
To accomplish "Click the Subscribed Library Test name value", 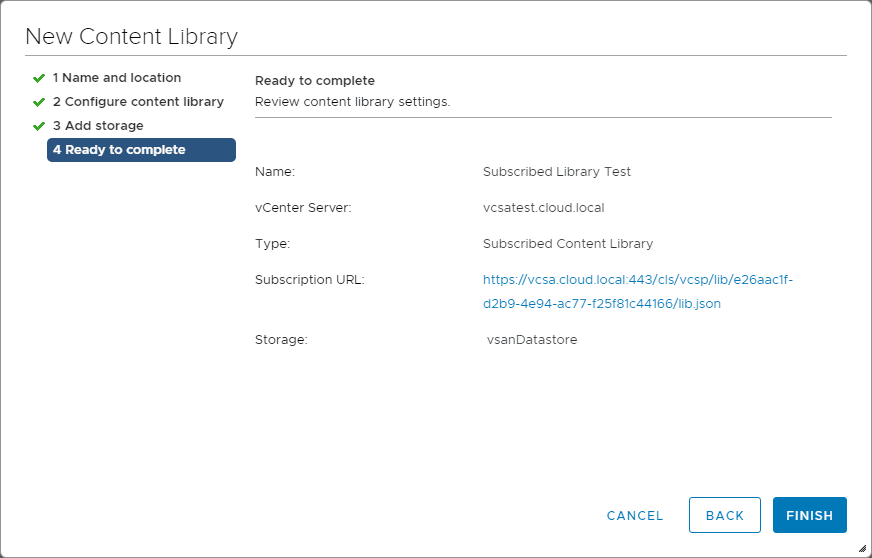I will click(556, 172).
